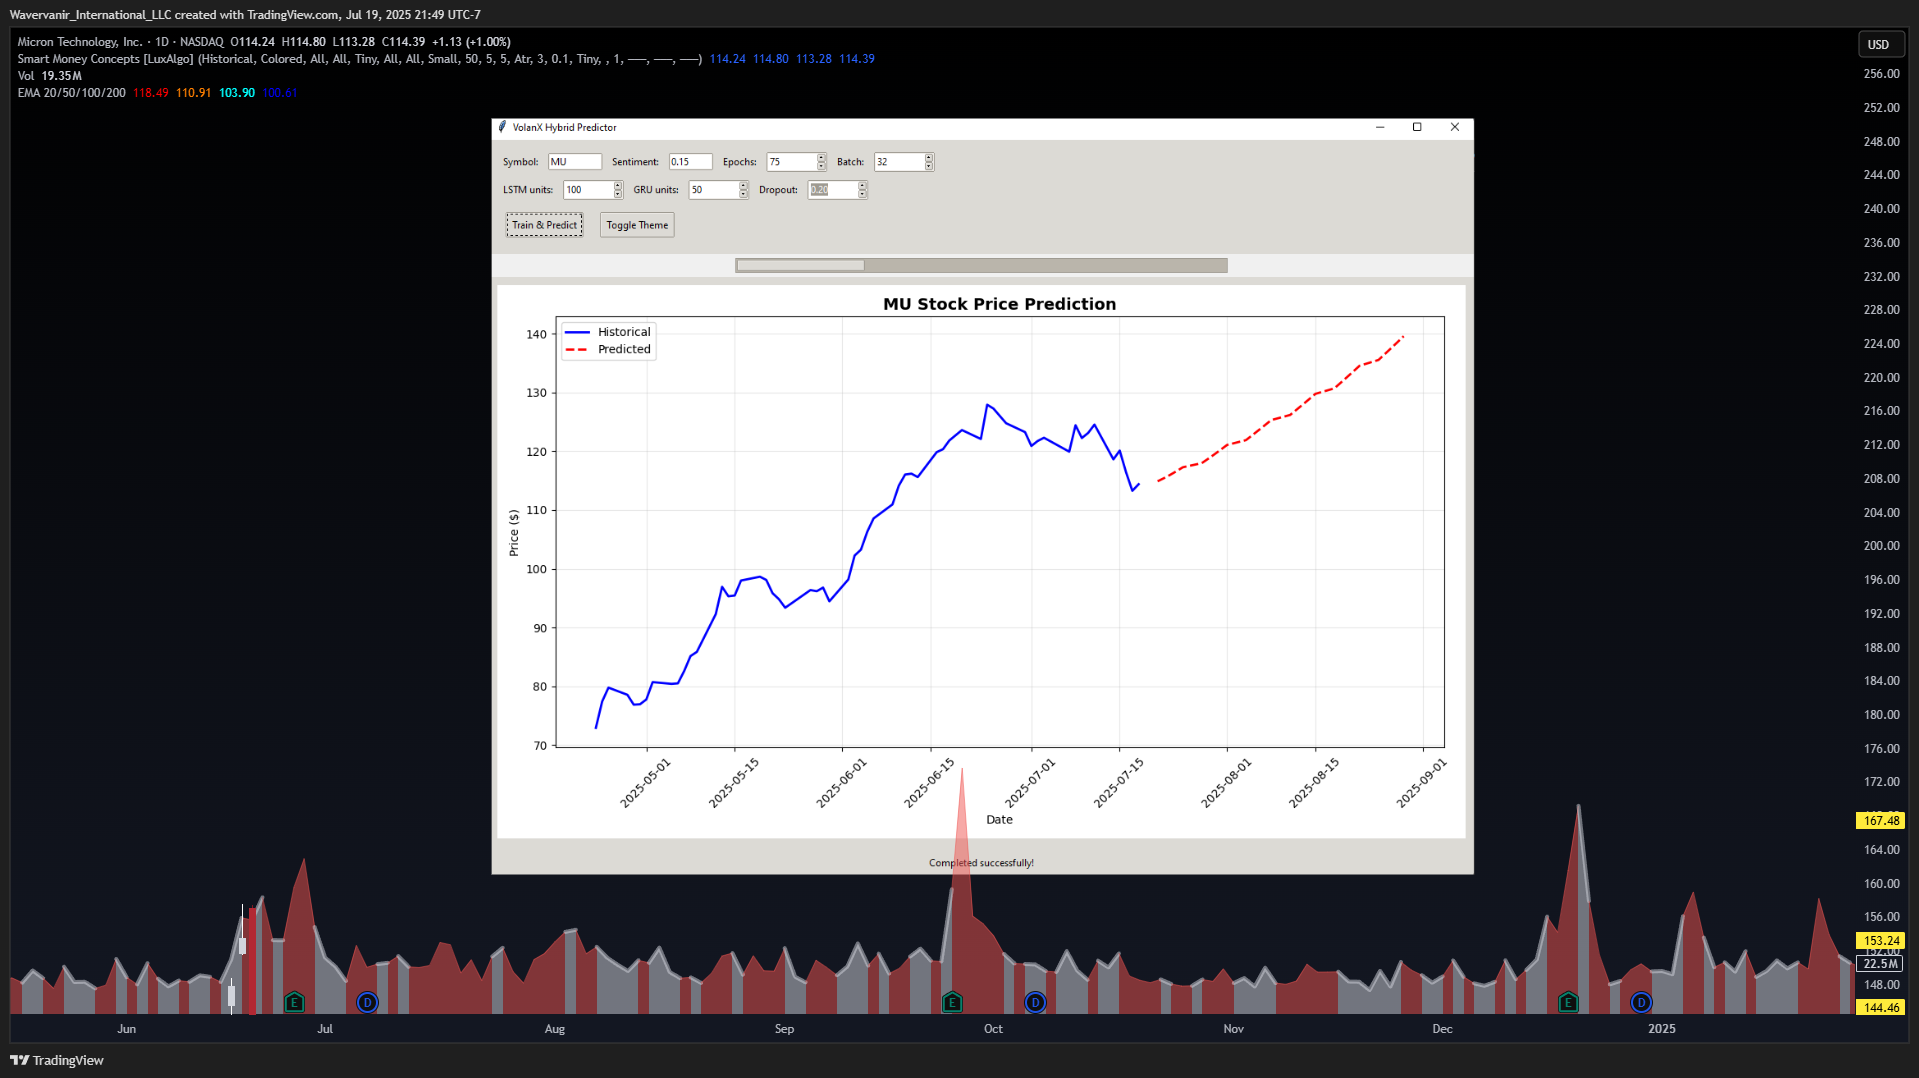The height and width of the screenshot is (1078, 1919).
Task: Focus the Symbol field containing MU
Action: 575,162
